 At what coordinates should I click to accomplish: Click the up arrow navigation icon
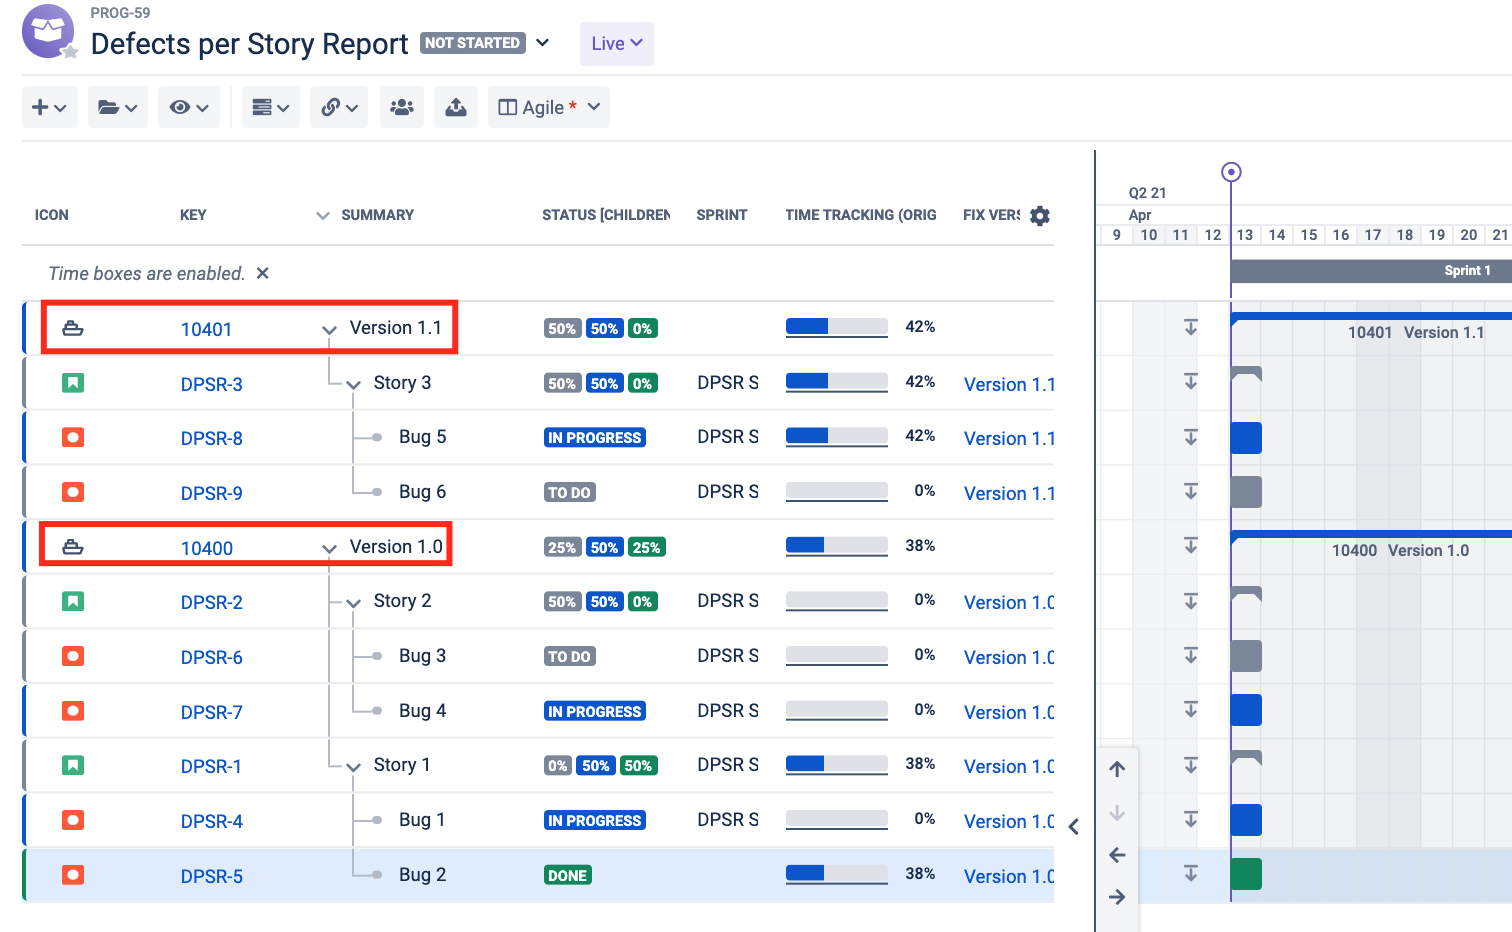[x=1117, y=769]
